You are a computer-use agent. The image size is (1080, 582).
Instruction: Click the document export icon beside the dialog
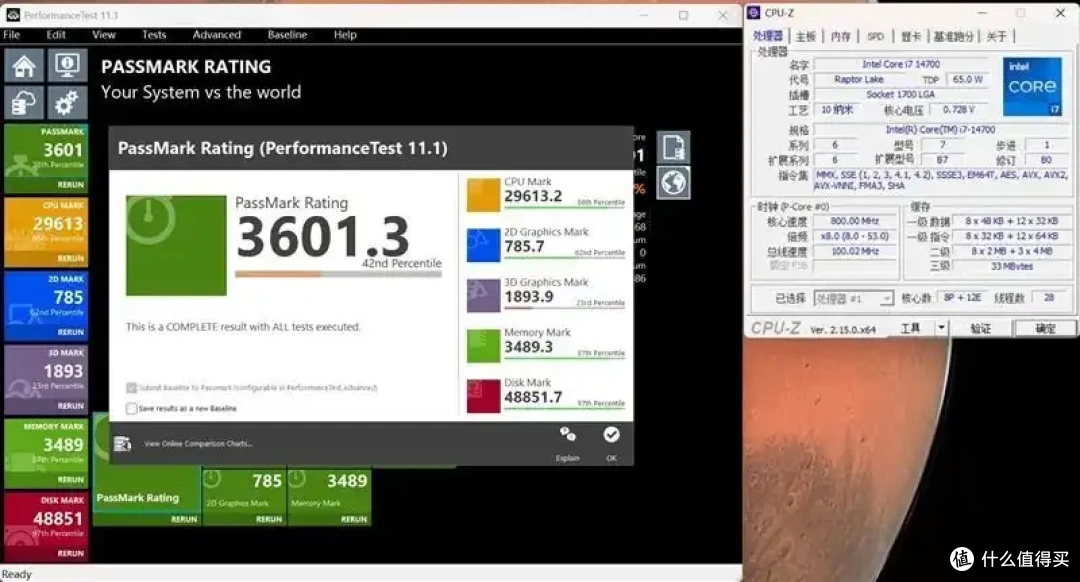click(x=673, y=147)
